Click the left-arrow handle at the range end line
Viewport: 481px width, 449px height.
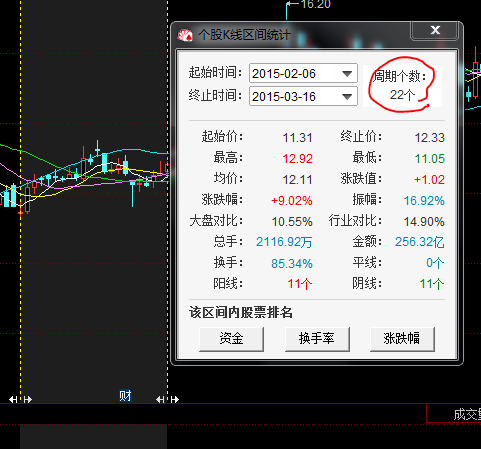[160, 399]
